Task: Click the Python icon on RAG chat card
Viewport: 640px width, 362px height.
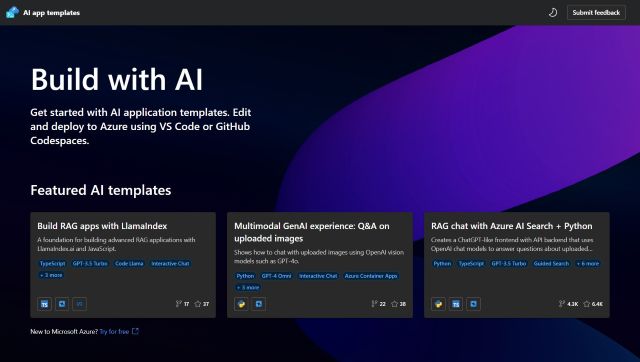Action: tap(438, 304)
